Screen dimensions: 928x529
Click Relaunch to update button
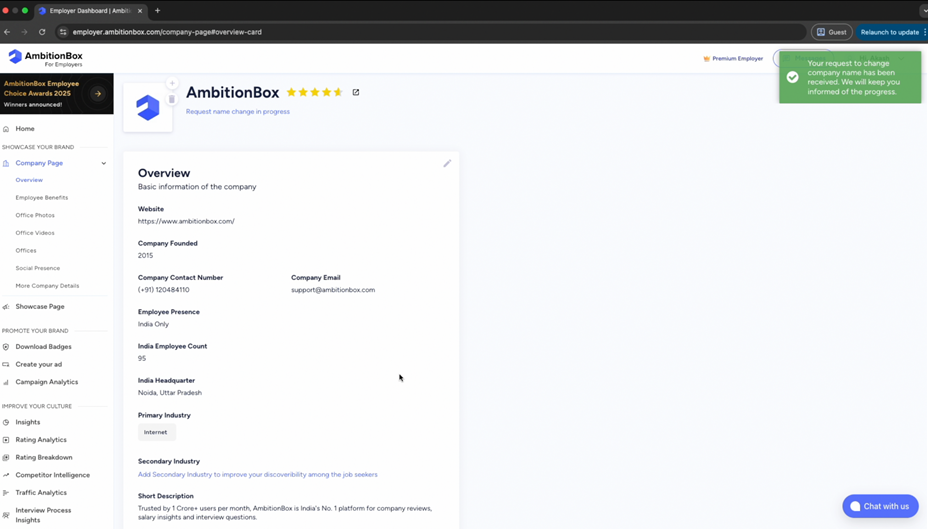889,32
